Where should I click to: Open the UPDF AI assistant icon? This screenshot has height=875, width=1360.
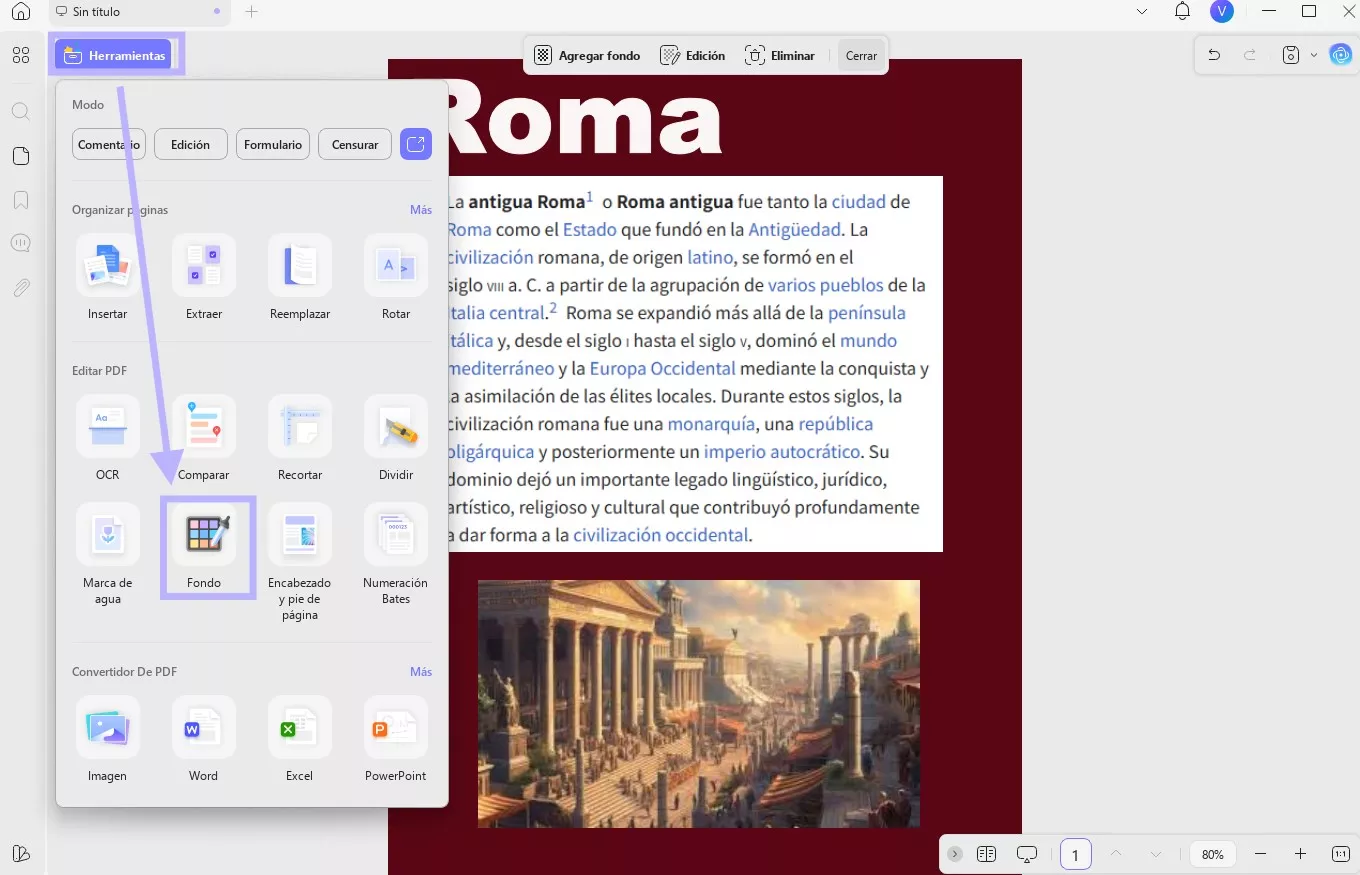click(1341, 55)
